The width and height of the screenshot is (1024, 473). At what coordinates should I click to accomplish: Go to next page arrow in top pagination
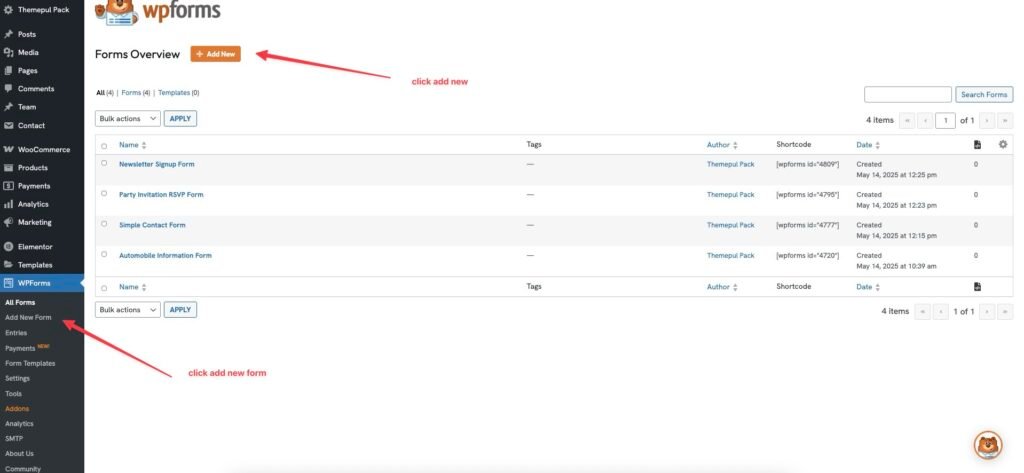[987, 120]
